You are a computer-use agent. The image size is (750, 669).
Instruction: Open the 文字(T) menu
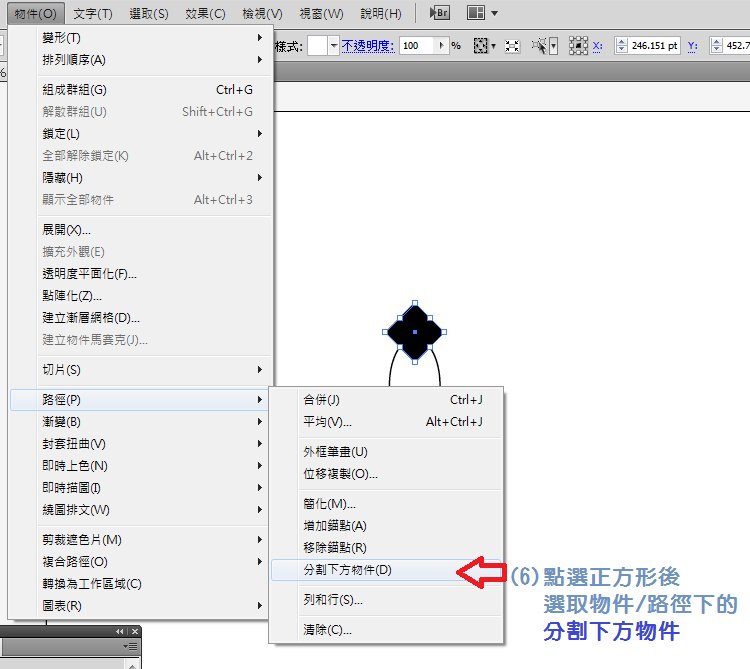pyautogui.click(x=93, y=14)
